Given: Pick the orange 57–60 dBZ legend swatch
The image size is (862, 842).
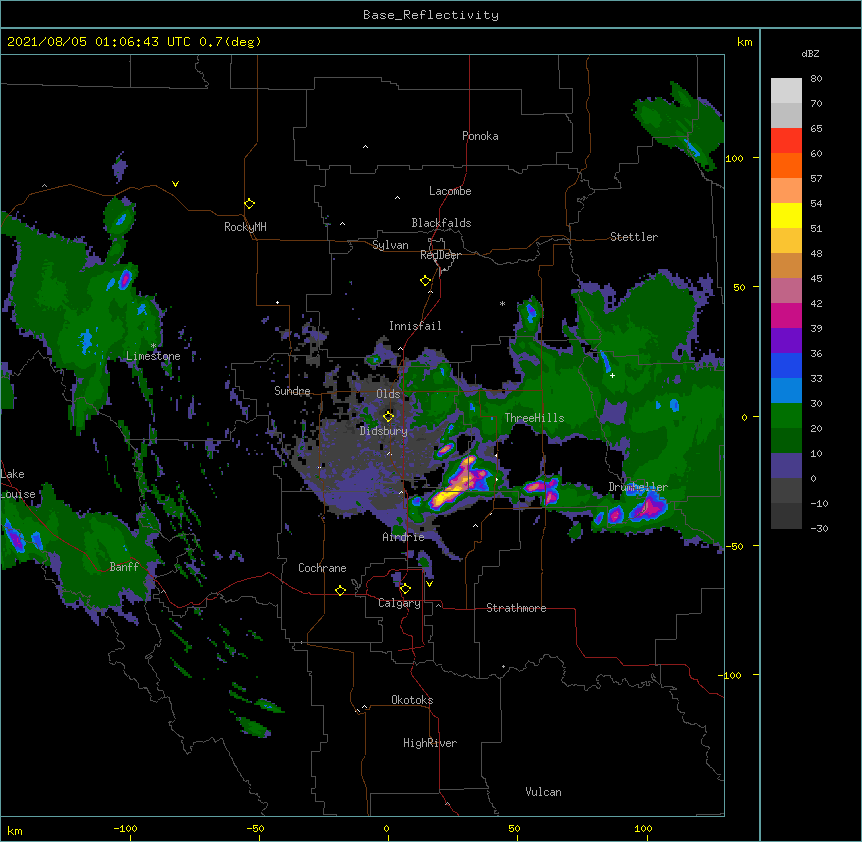Looking at the screenshot, I should click(x=786, y=166).
